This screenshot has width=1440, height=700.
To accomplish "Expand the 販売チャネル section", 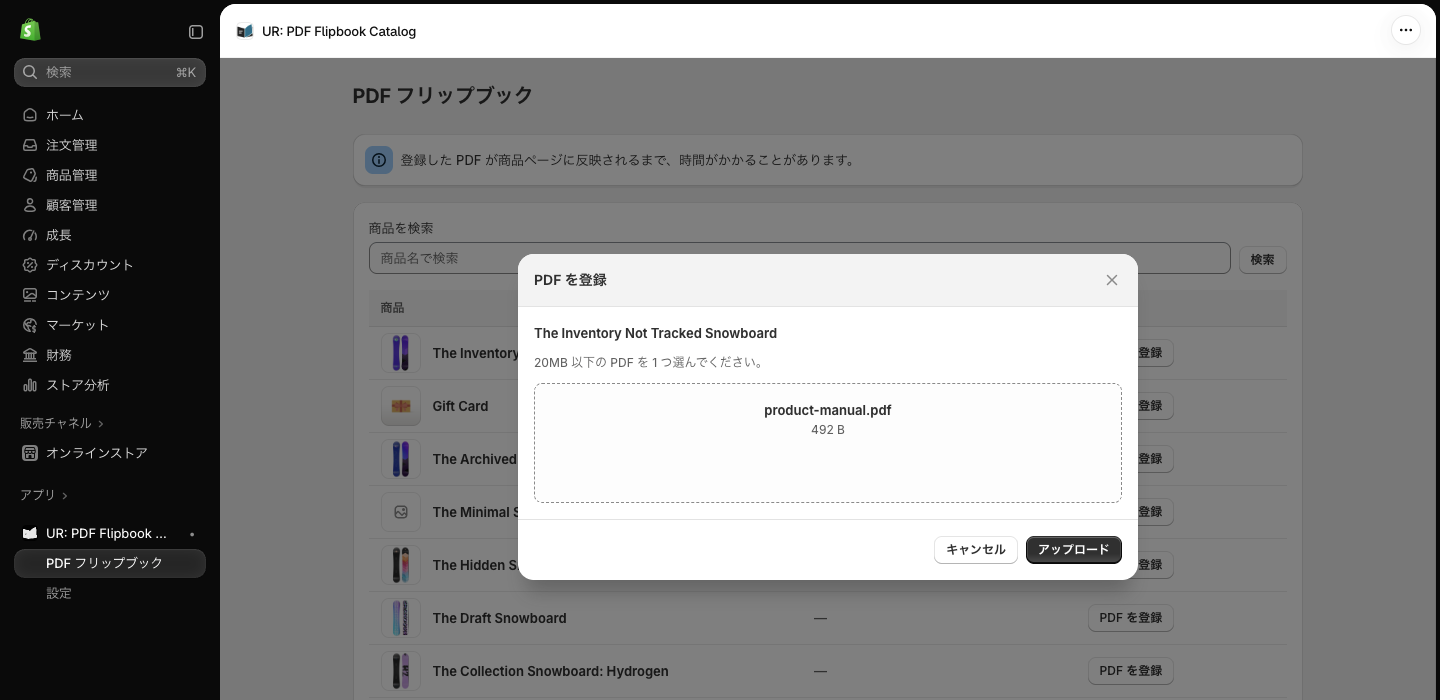I will coord(62,423).
